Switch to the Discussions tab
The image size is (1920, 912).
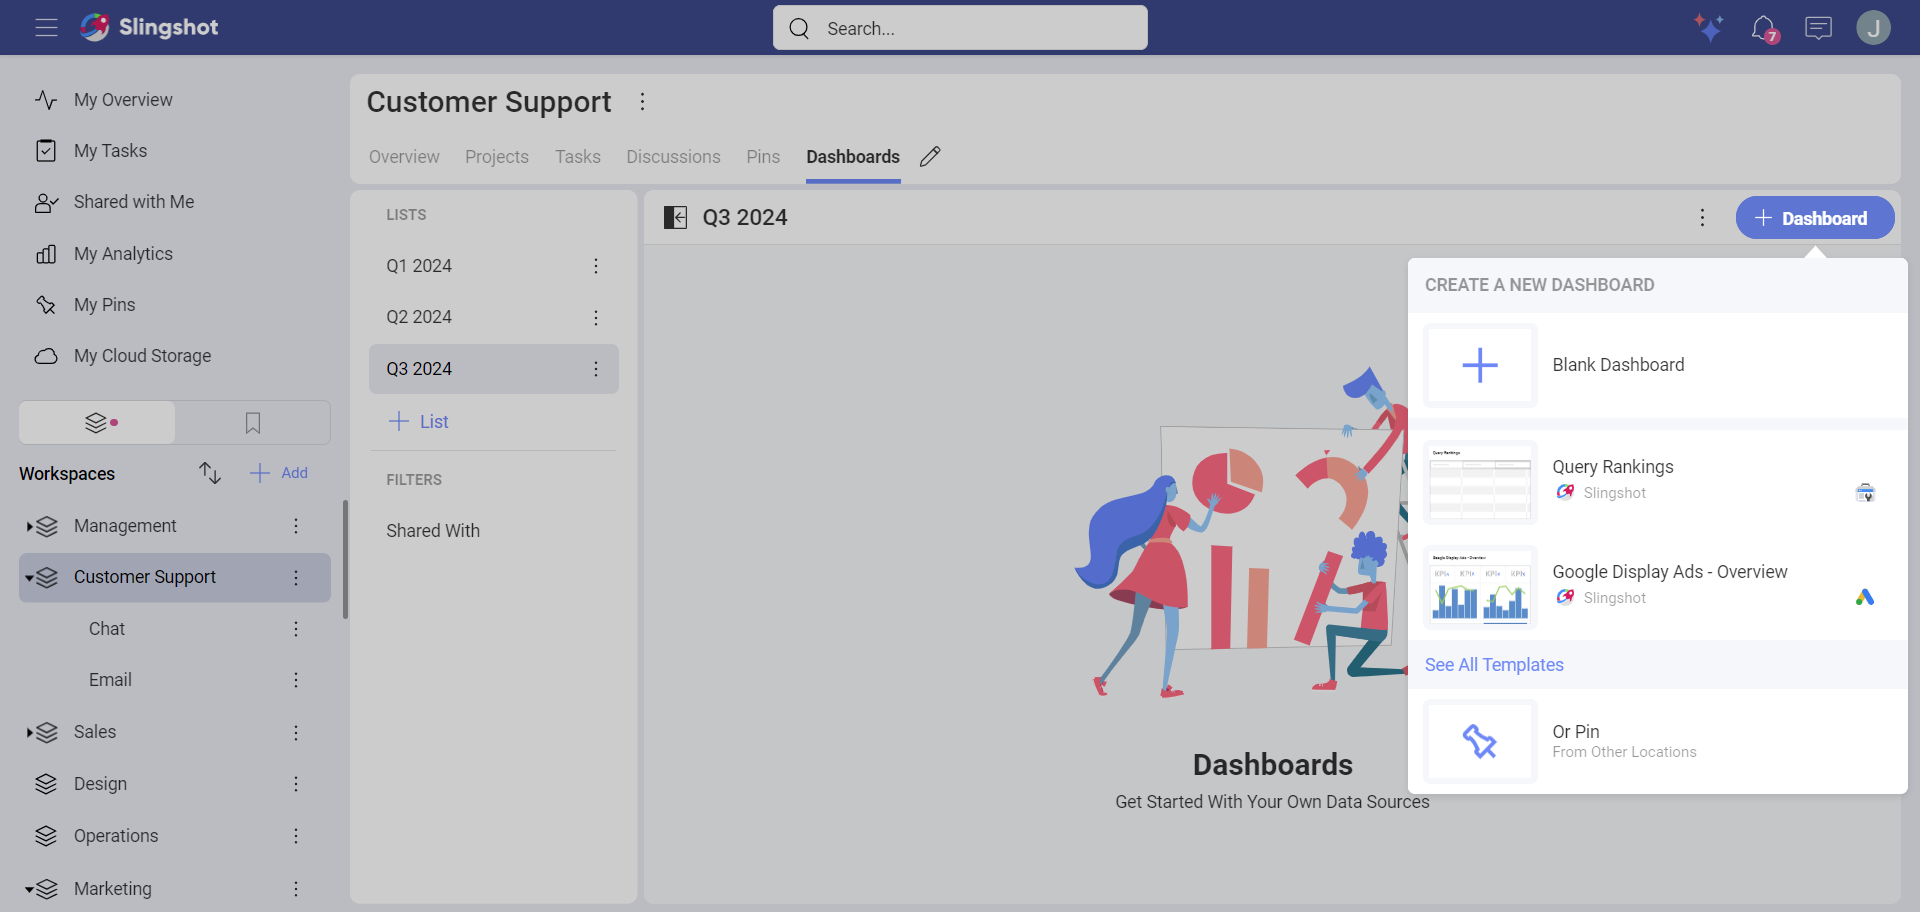coord(673,157)
